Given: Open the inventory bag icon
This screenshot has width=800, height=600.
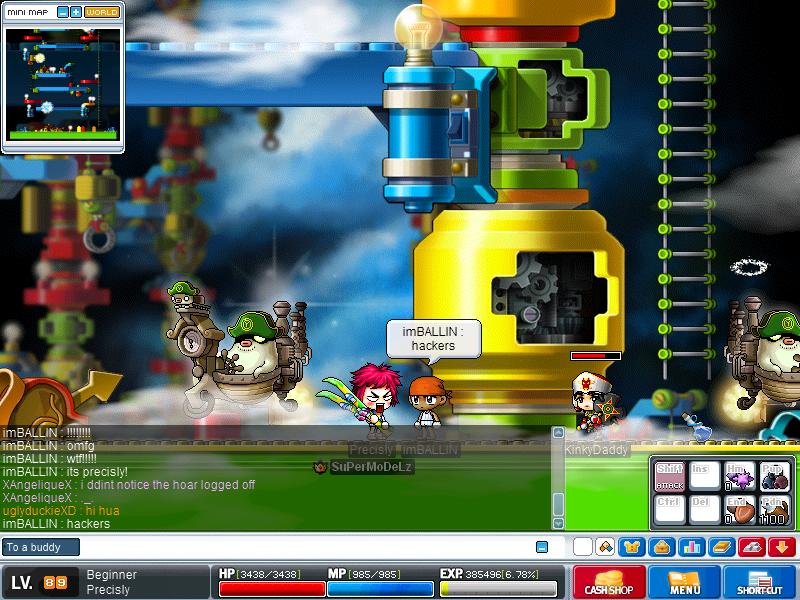Looking at the screenshot, I should [x=662, y=547].
